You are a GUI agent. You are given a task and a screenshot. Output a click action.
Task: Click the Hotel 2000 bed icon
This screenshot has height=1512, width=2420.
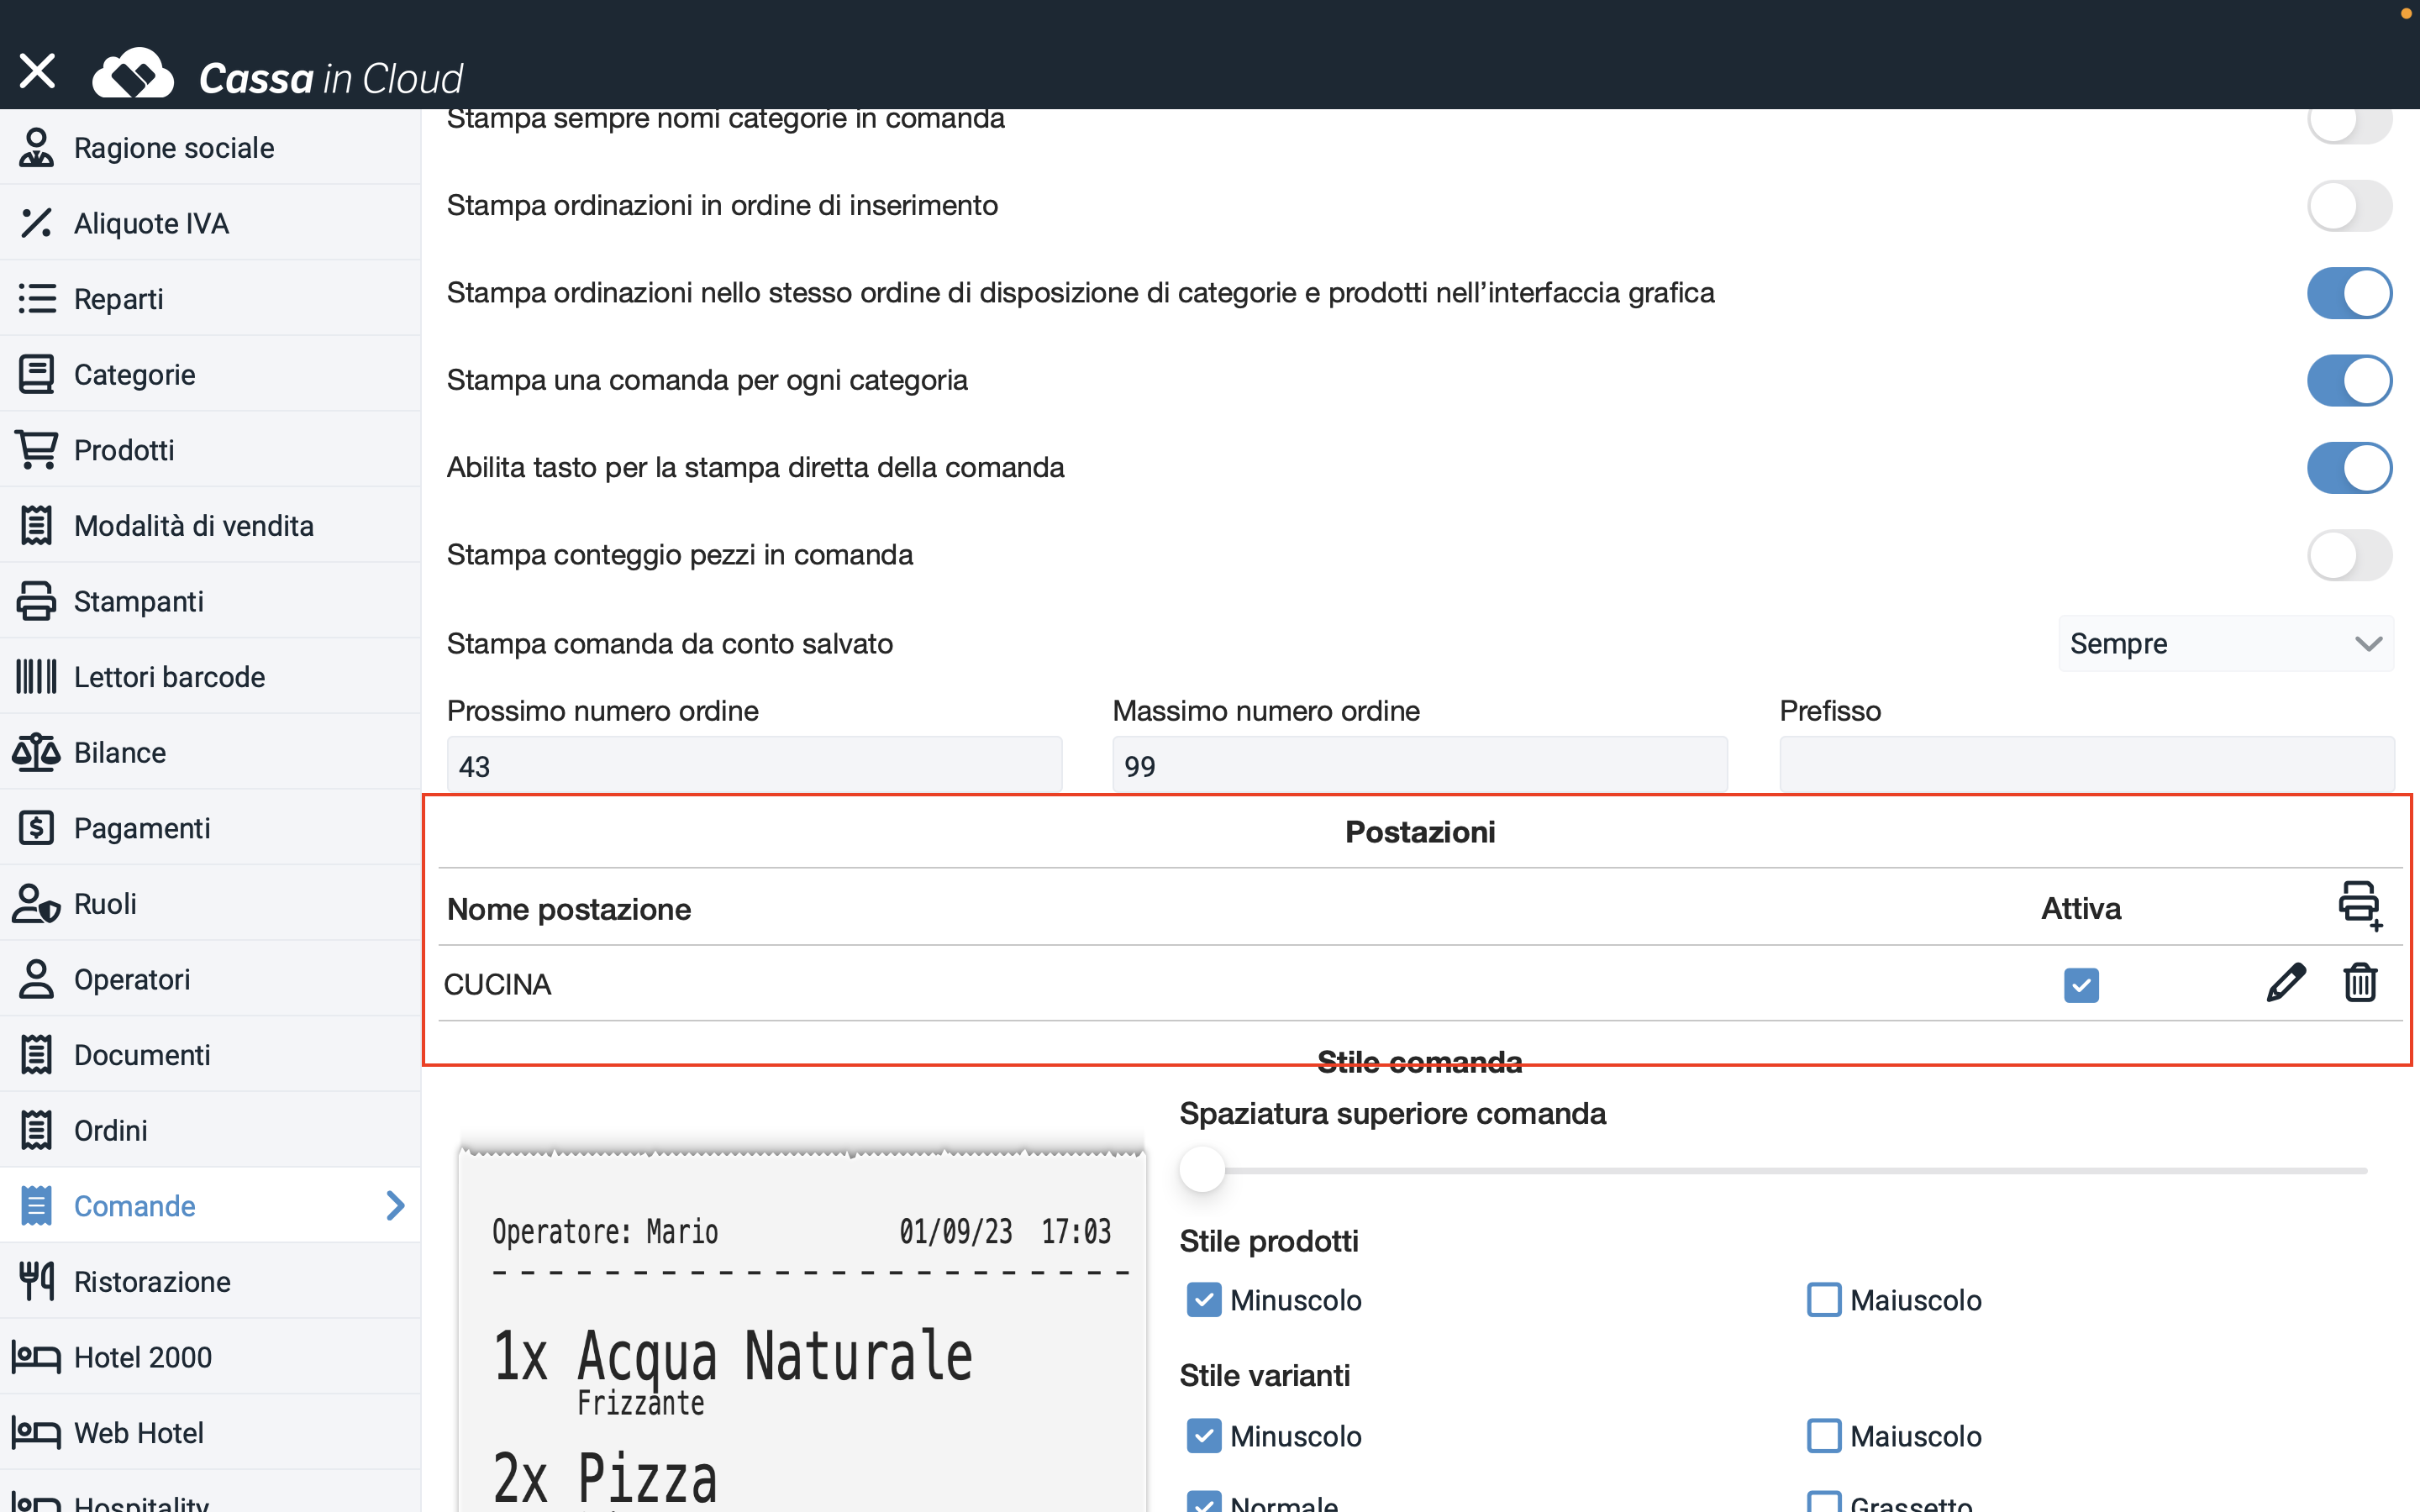coord(36,1357)
